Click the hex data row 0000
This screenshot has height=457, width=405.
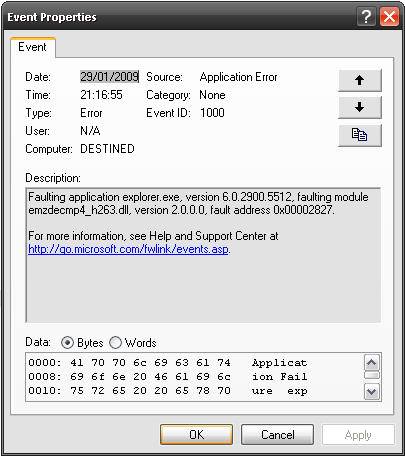pos(168,363)
